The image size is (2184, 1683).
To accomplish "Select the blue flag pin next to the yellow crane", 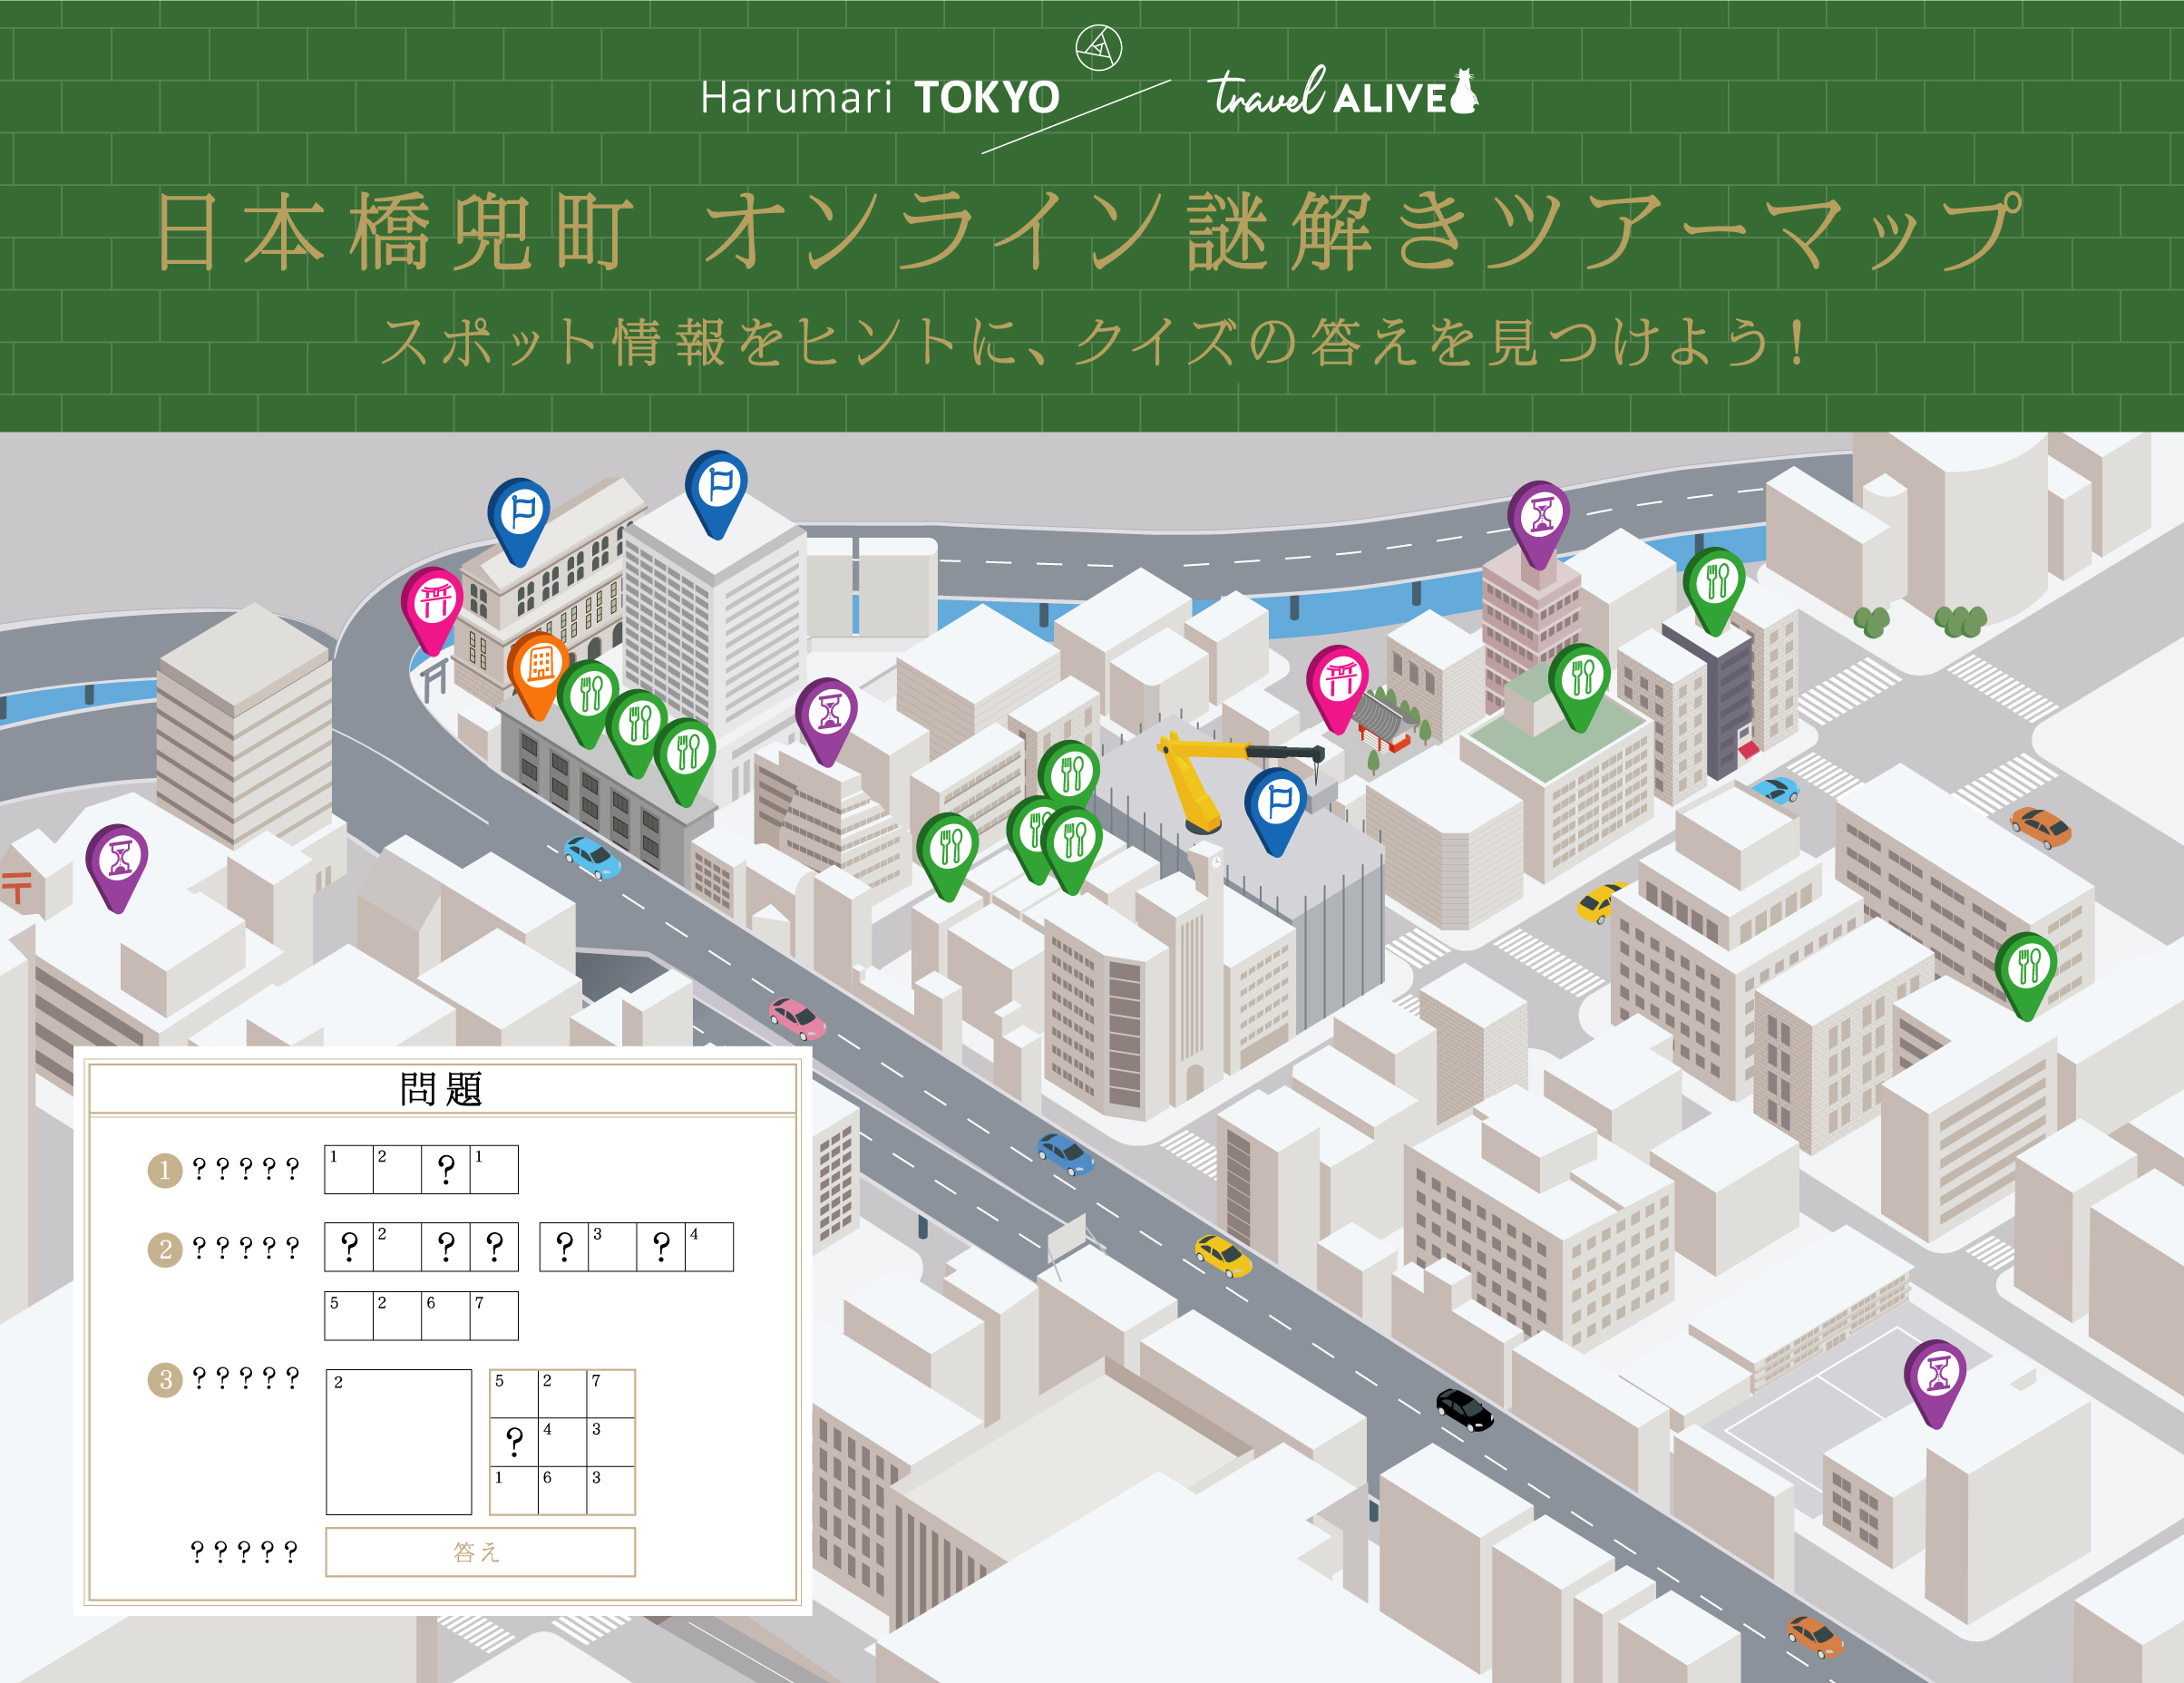I will coord(1277,802).
